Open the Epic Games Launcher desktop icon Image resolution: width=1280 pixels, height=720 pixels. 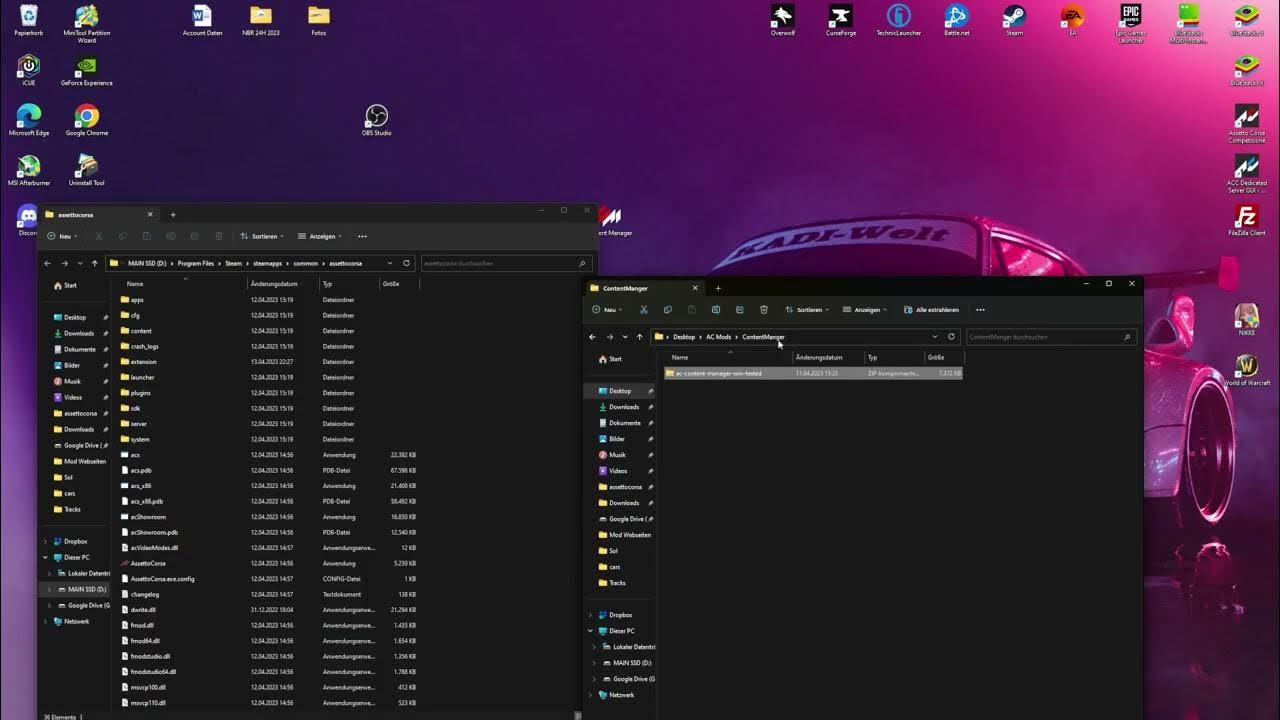click(x=1130, y=24)
